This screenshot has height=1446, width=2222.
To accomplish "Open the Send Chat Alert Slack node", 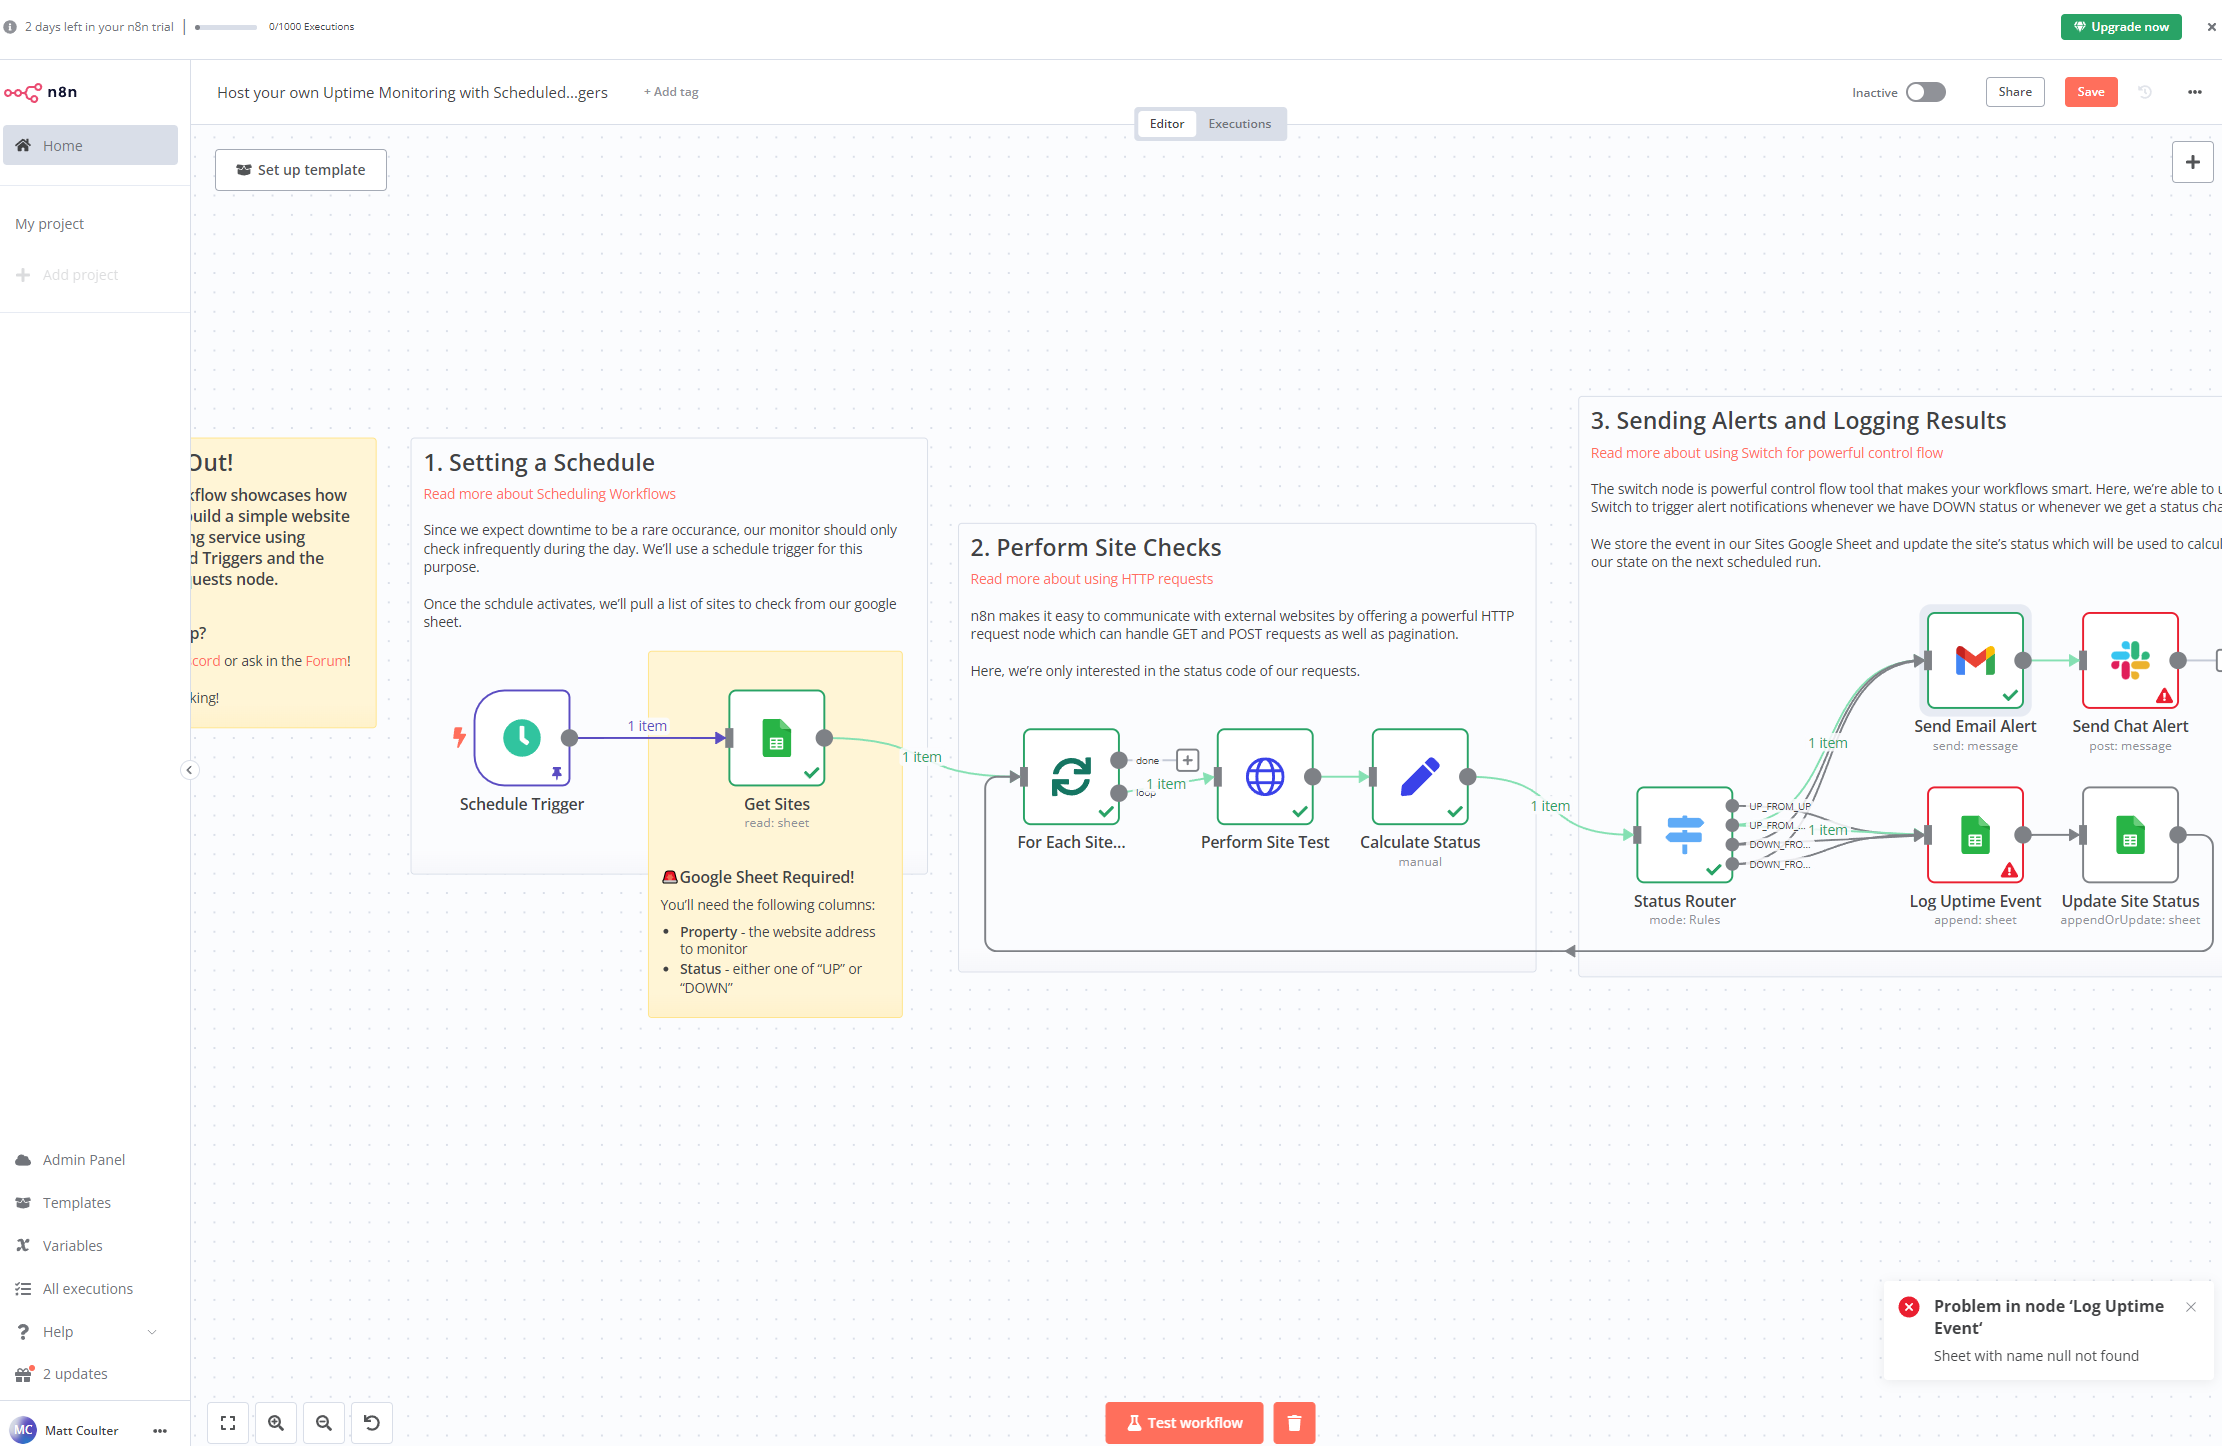I will 2130,660.
